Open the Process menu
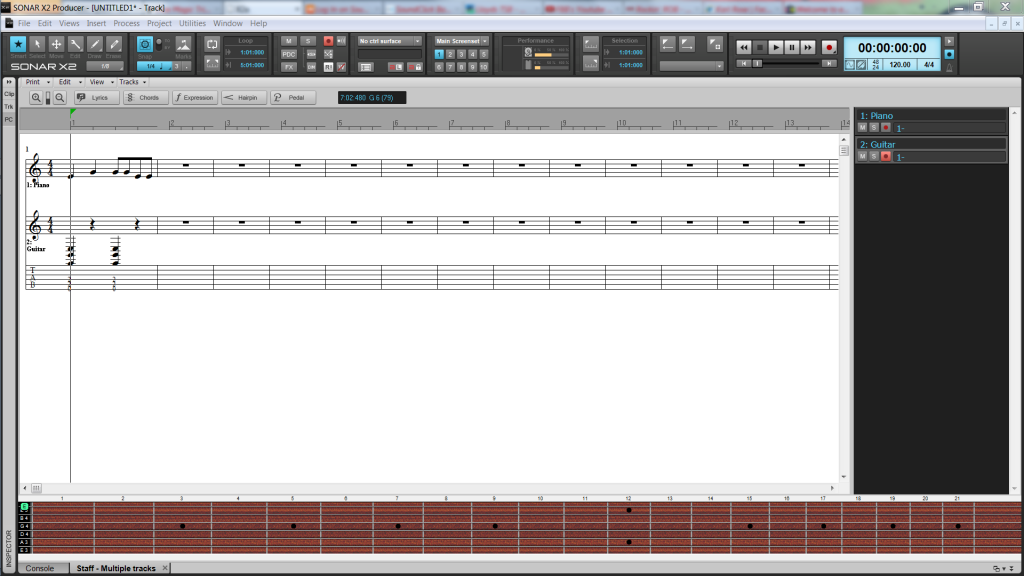 point(126,23)
